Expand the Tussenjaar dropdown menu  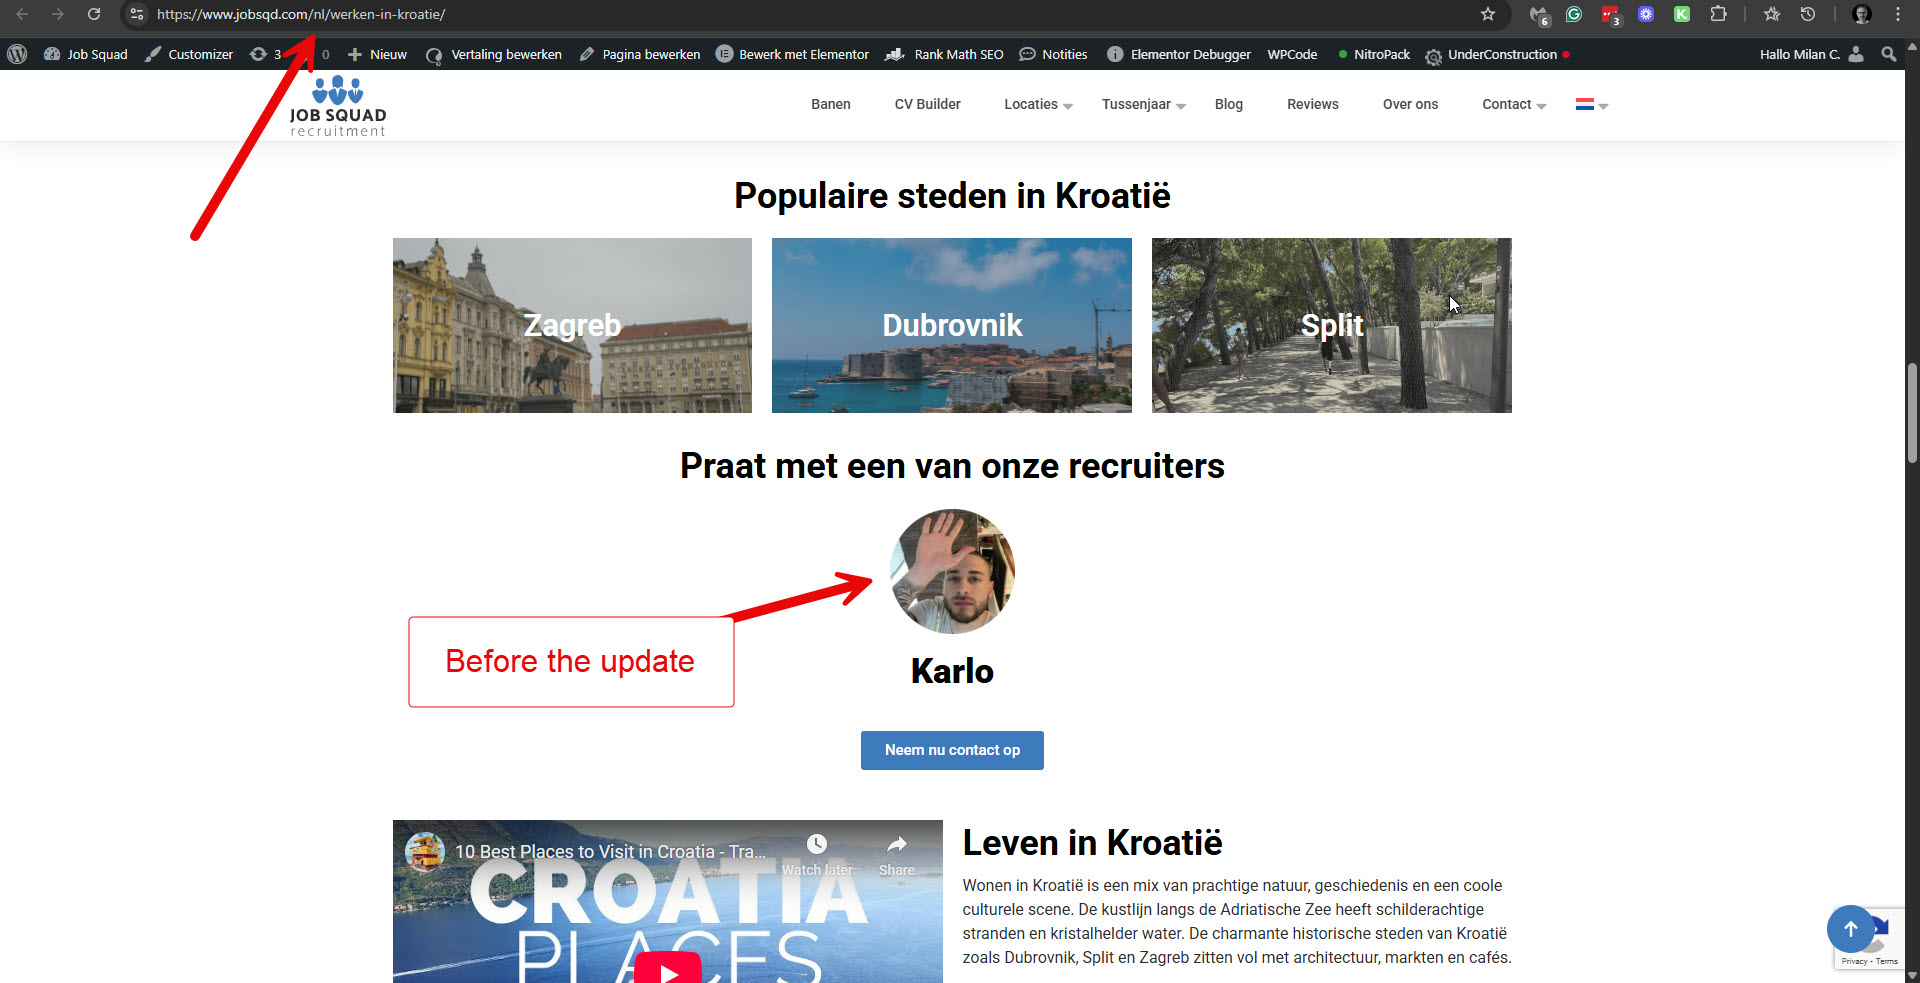(1143, 104)
